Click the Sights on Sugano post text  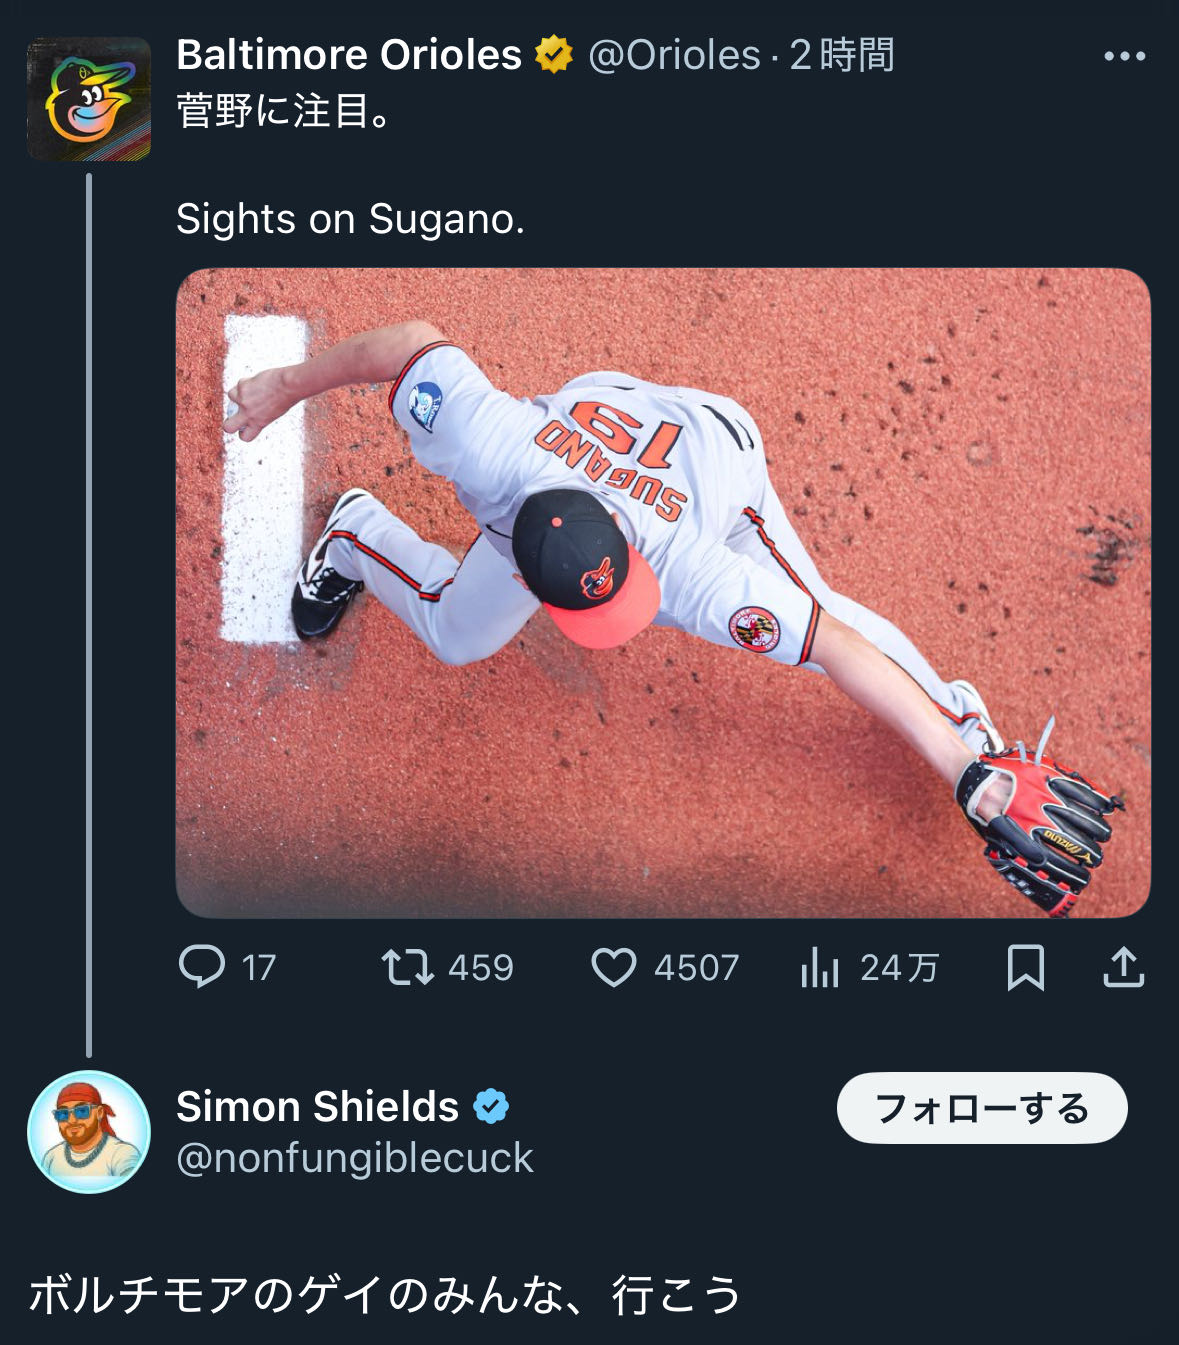pos(350,219)
